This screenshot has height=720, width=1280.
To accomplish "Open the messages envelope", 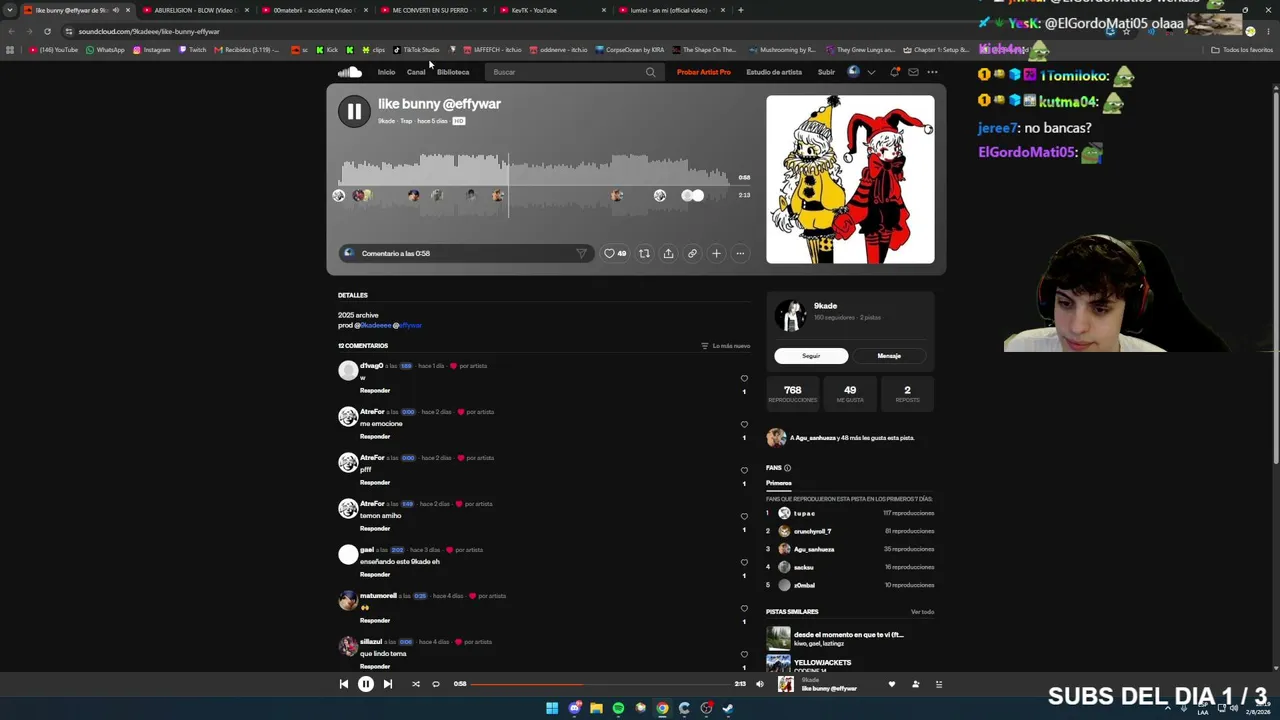I will pos(913,72).
